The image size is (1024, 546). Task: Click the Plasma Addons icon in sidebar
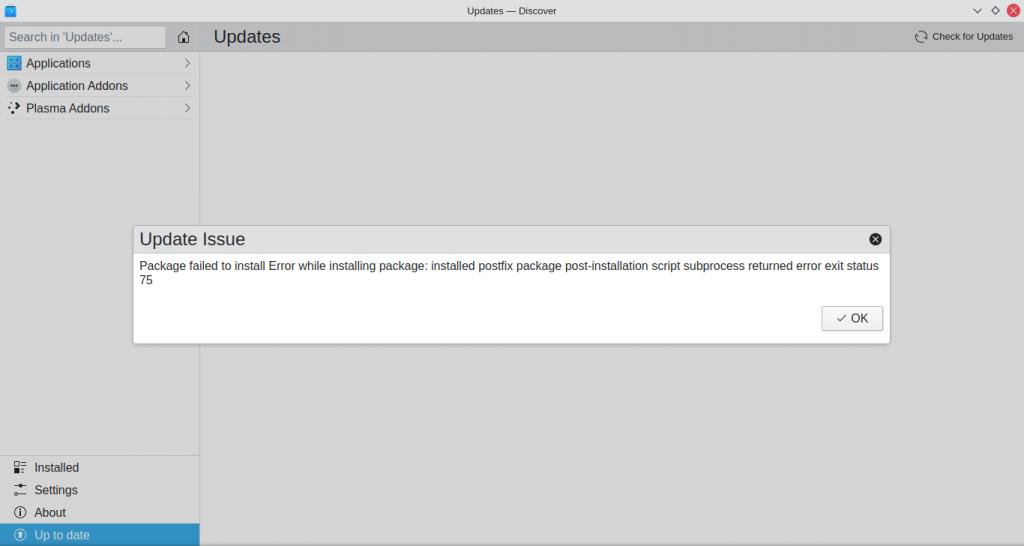(14, 108)
